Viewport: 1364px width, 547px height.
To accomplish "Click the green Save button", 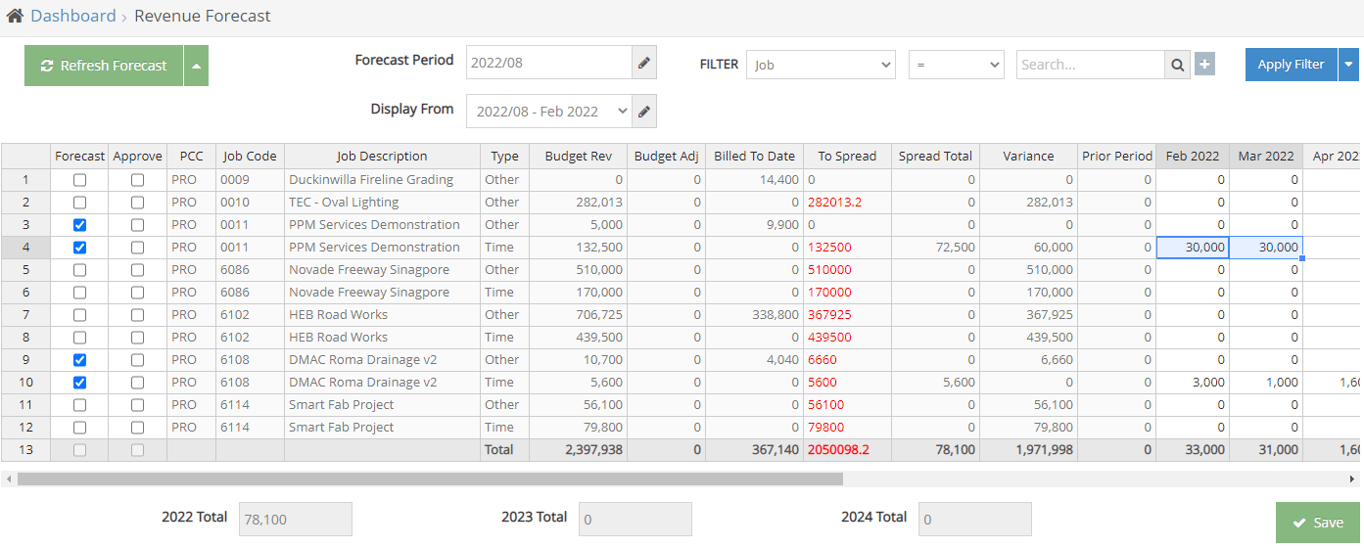I will pyautogui.click(x=1317, y=522).
